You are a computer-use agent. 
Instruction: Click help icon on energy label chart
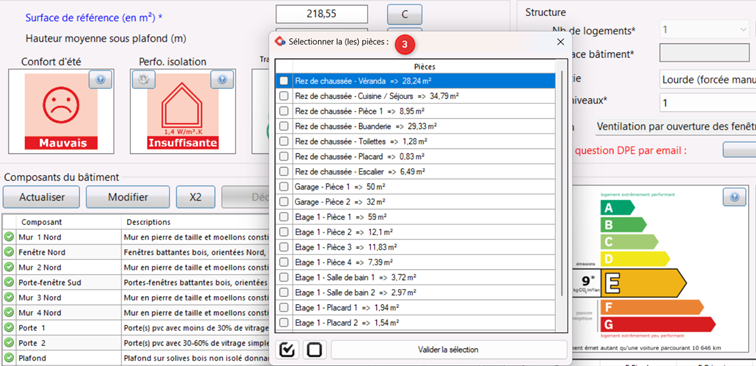(x=734, y=197)
